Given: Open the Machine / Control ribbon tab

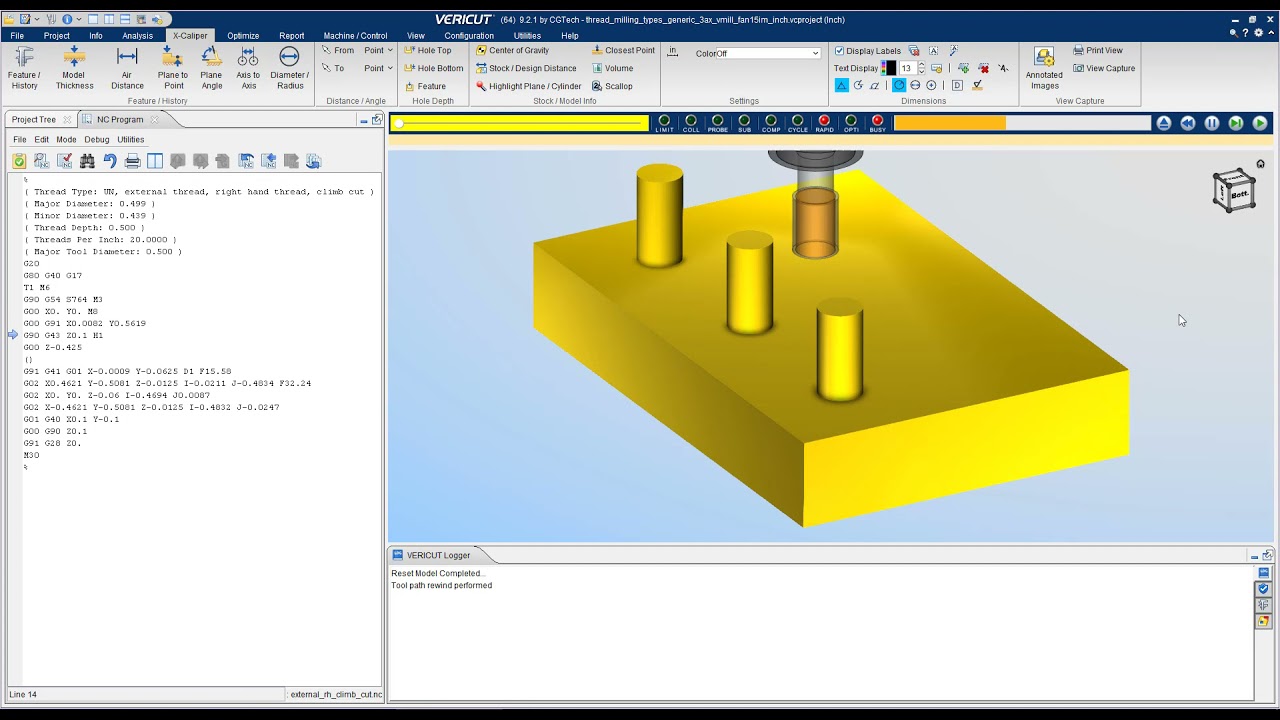Looking at the screenshot, I should pyautogui.click(x=355, y=35).
